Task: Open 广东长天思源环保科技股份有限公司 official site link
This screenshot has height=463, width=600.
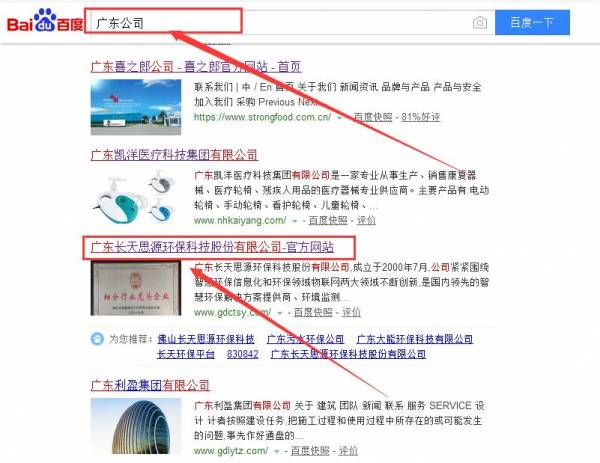Action: 212,247
